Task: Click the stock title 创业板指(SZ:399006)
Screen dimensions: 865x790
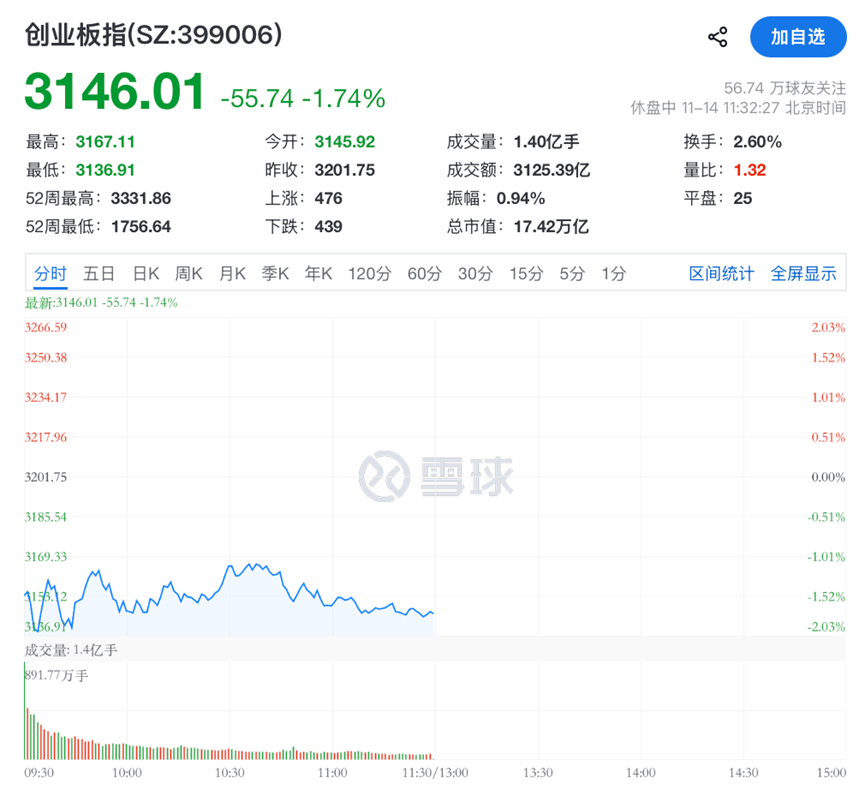Action: pyautogui.click(x=150, y=34)
